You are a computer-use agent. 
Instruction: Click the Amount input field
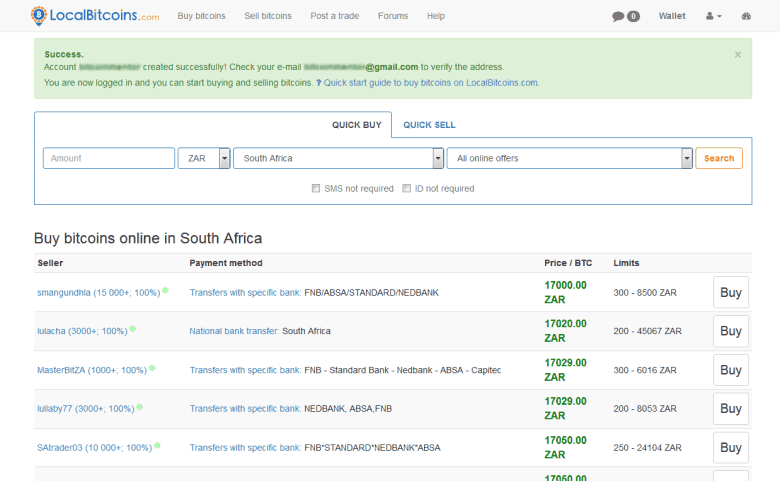pos(108,158)
